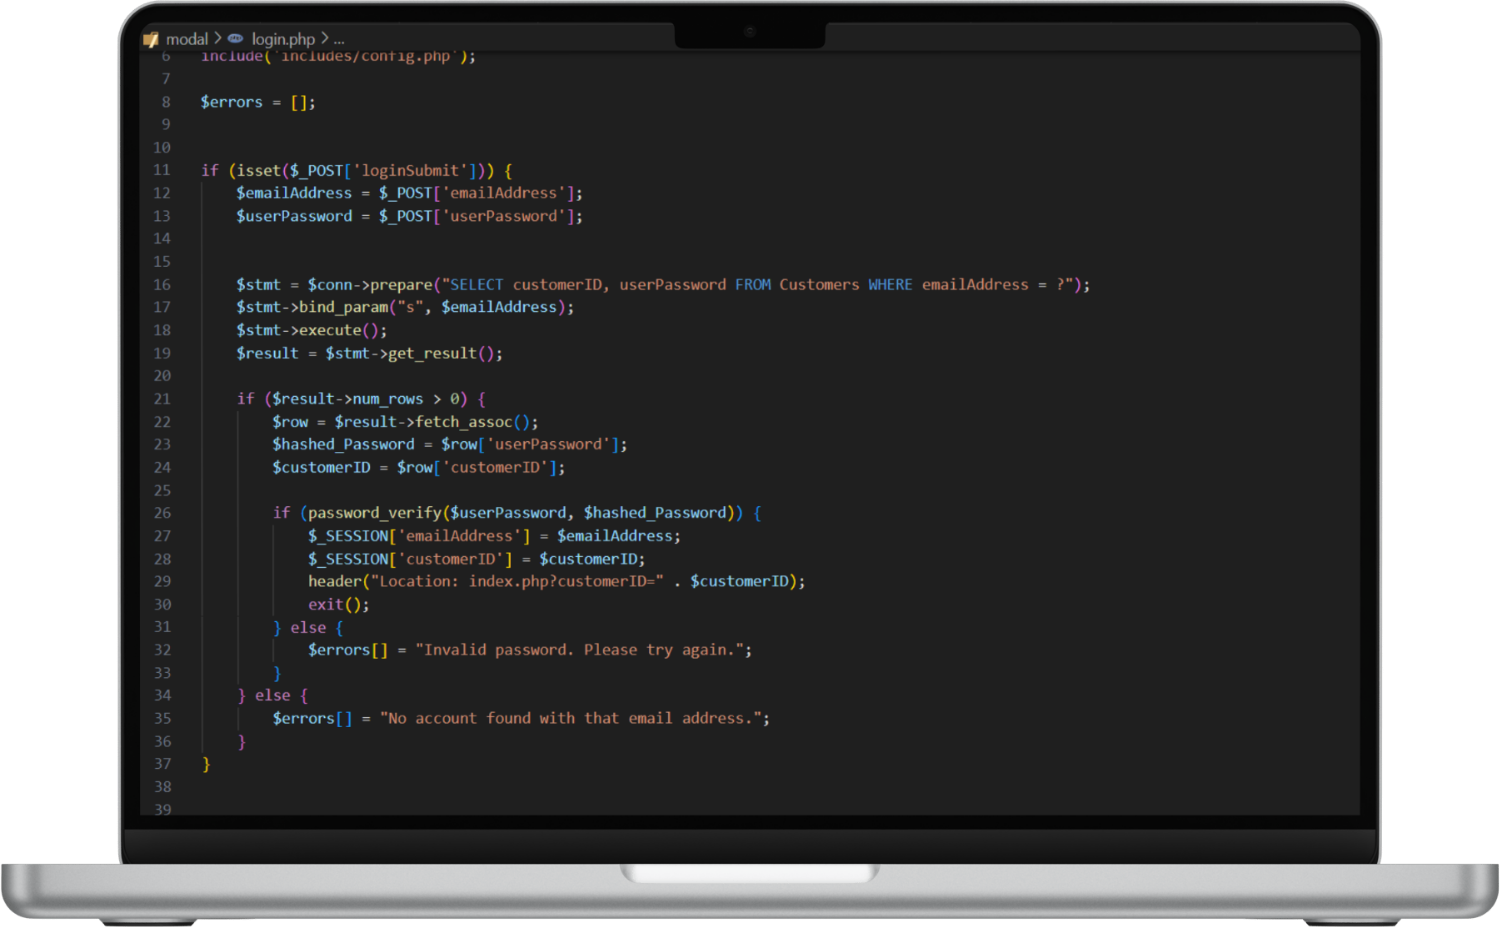Place cursor on the password_verify function call
The width and height of the screenshot is (1500, 927).
[x=375, y=512]
